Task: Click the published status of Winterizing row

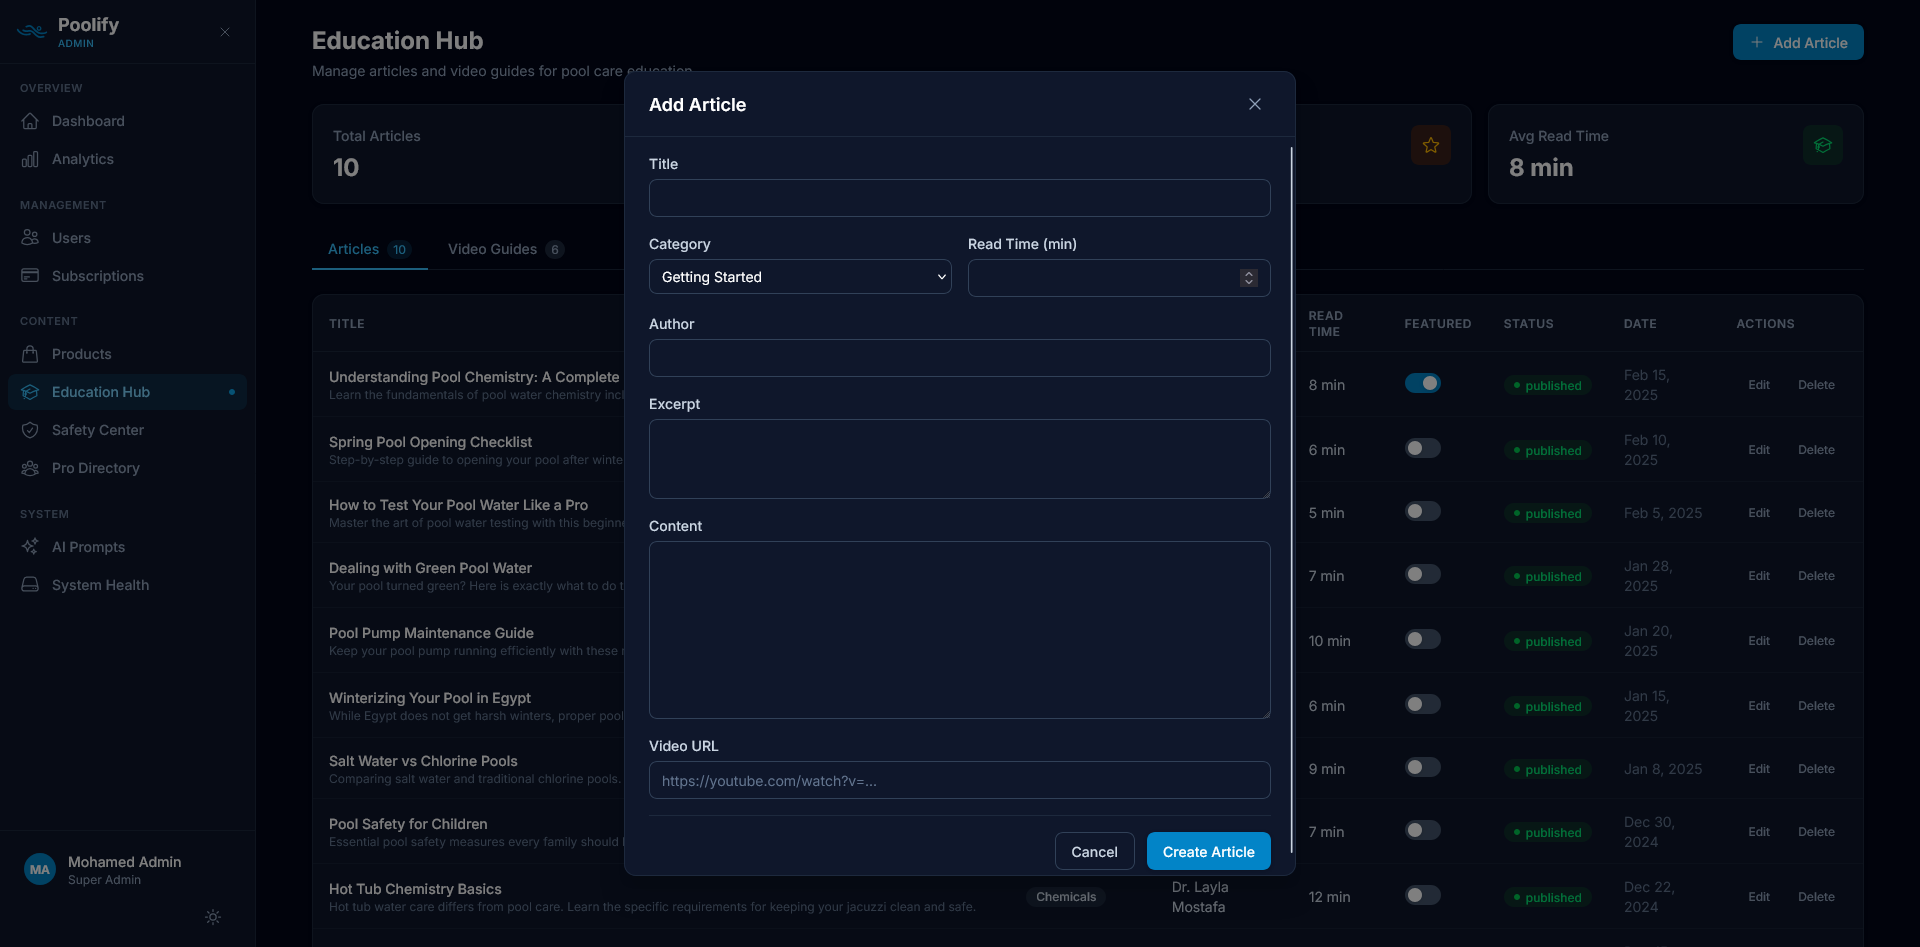Action: click(1547, 706)
